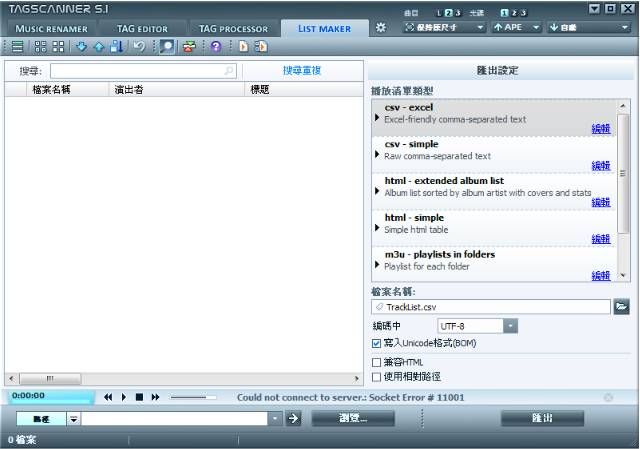Click the undo icon in toolbar
Image resolution: width=640 pixels, height=449 pixels.
pyautogui.click(x=139, y=47)
